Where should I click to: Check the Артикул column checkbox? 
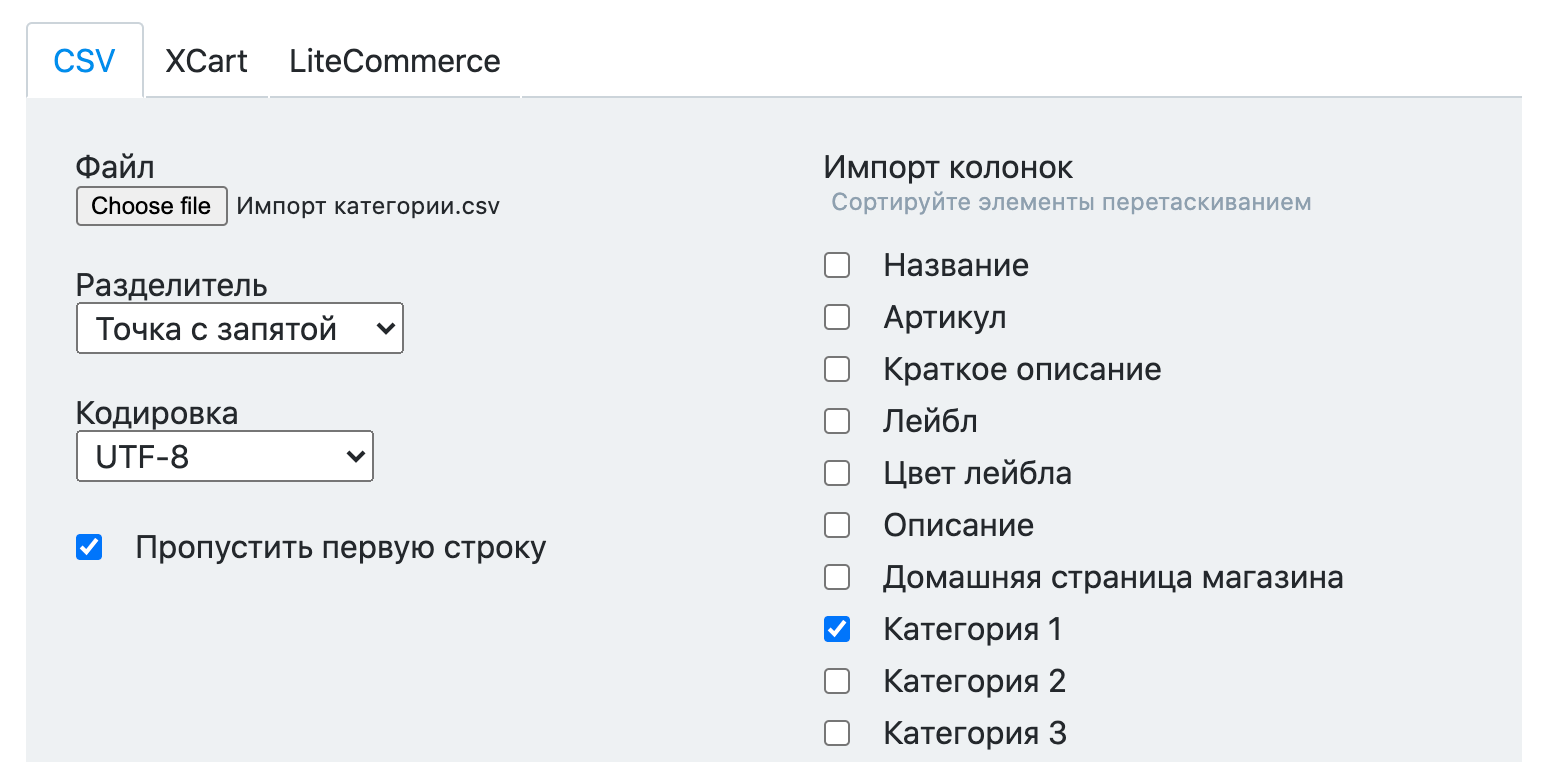click(837, 317)
